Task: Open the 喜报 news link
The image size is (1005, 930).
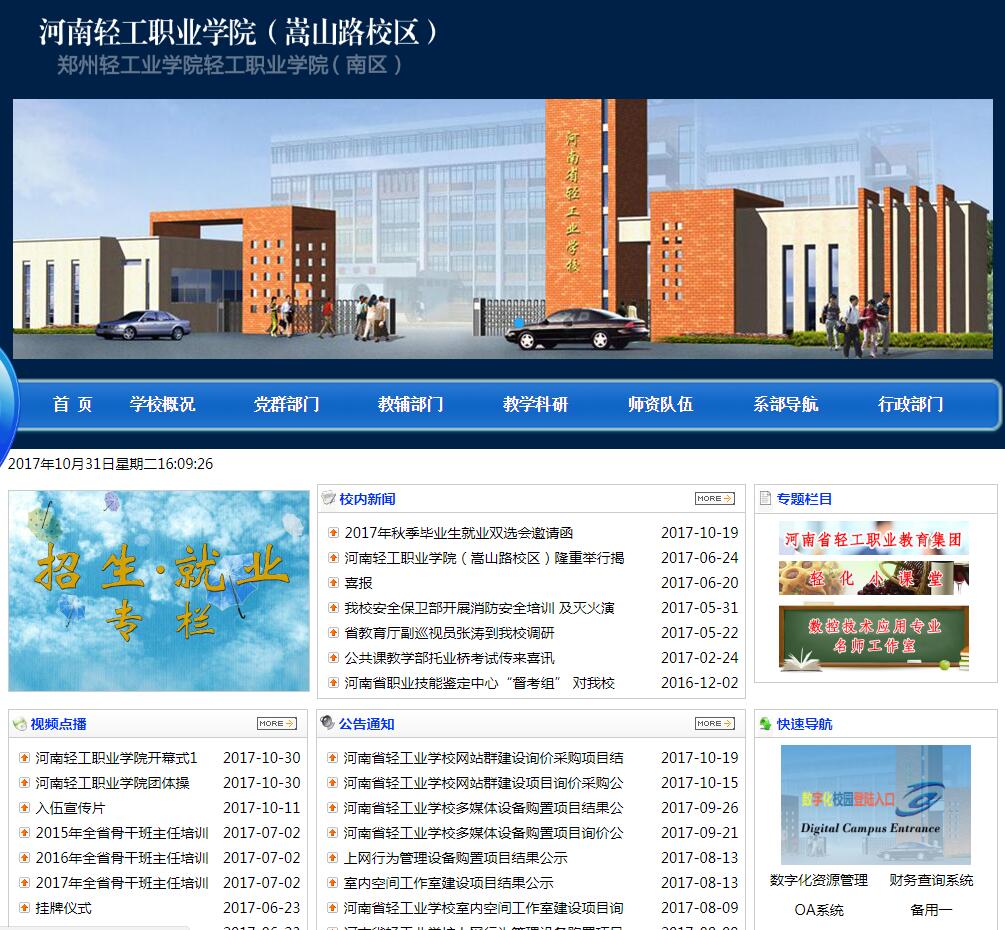Action: (x=358, y=583)
